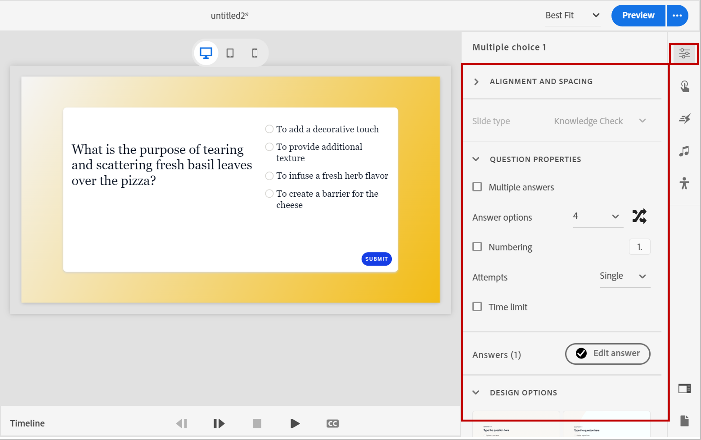Open the Audio panel music note icon
Screen dimensions: 701x440
coord(684,151)
